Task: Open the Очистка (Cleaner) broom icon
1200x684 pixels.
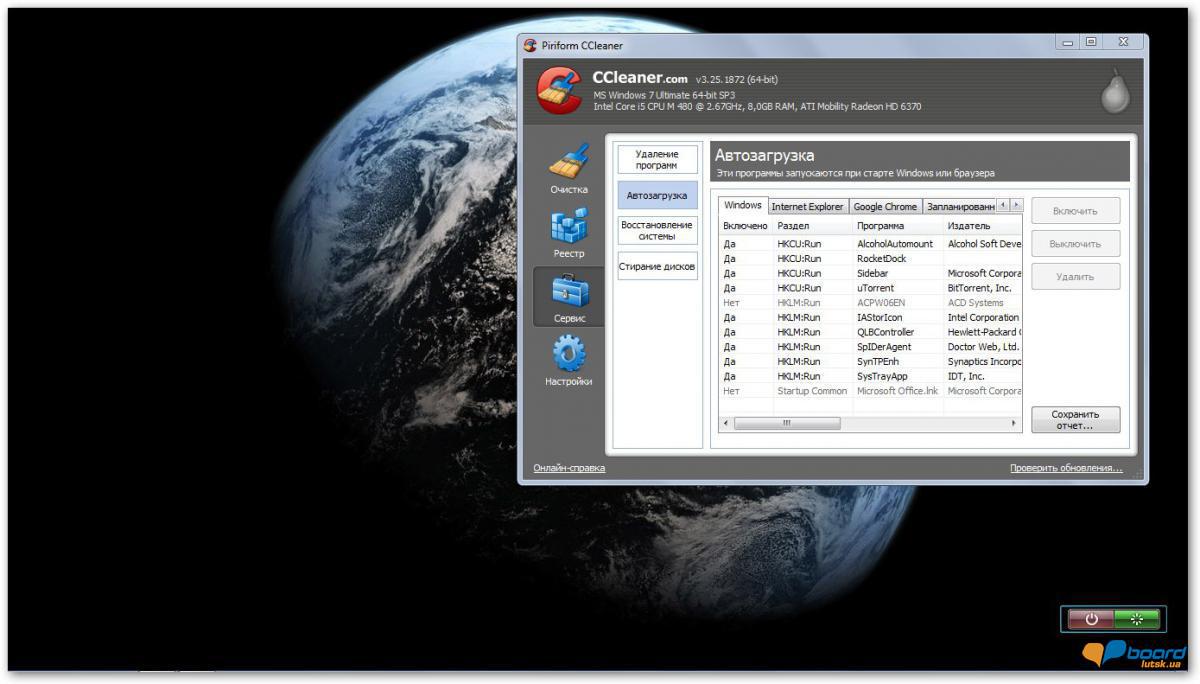Action: pyautogui.click(x=569, y=162)
